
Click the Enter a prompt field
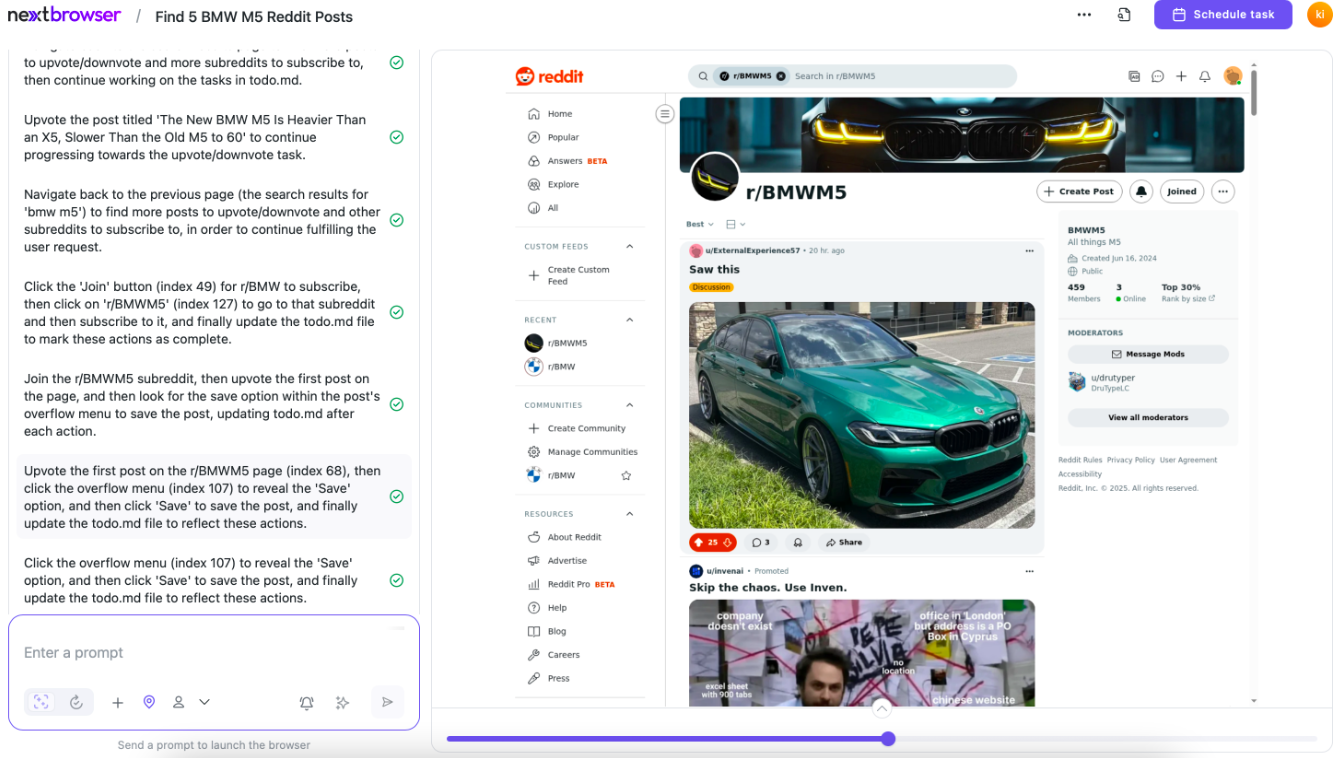point(214,653)
